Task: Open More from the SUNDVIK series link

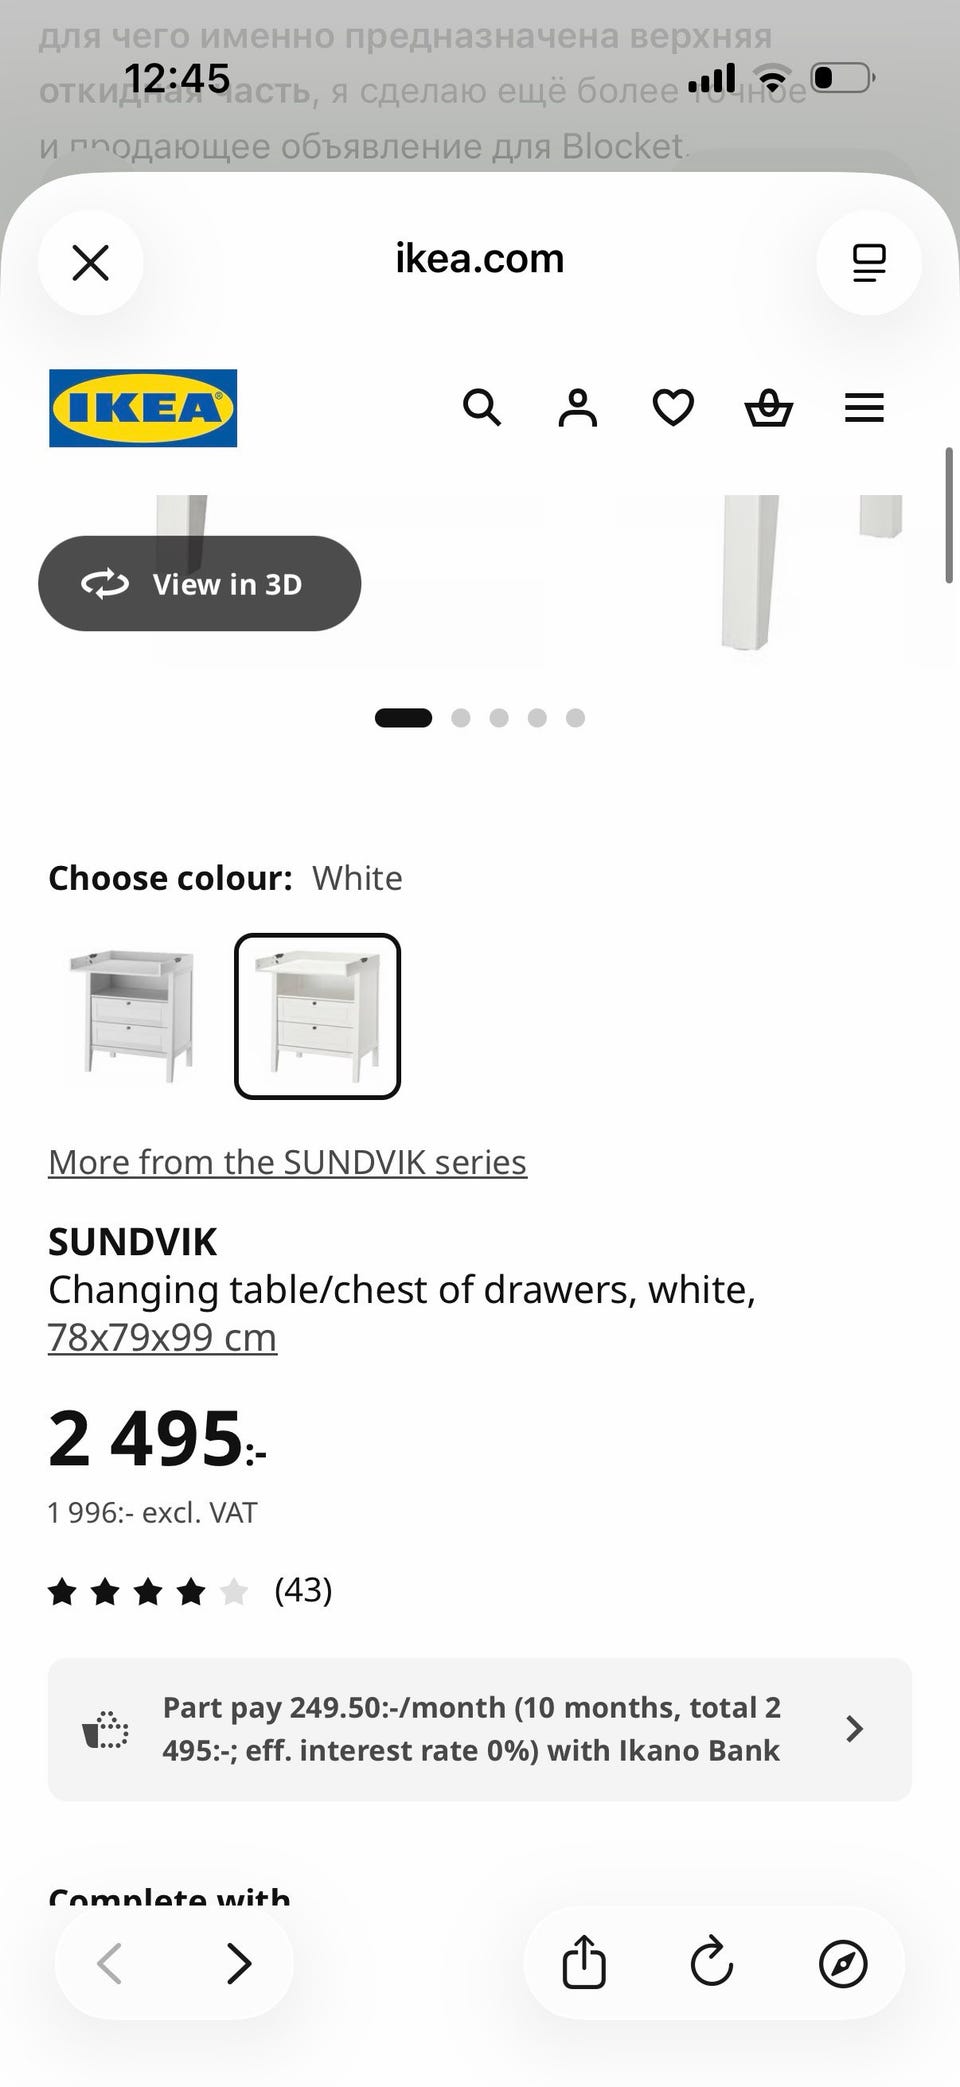Action: tap(288, 1162)
